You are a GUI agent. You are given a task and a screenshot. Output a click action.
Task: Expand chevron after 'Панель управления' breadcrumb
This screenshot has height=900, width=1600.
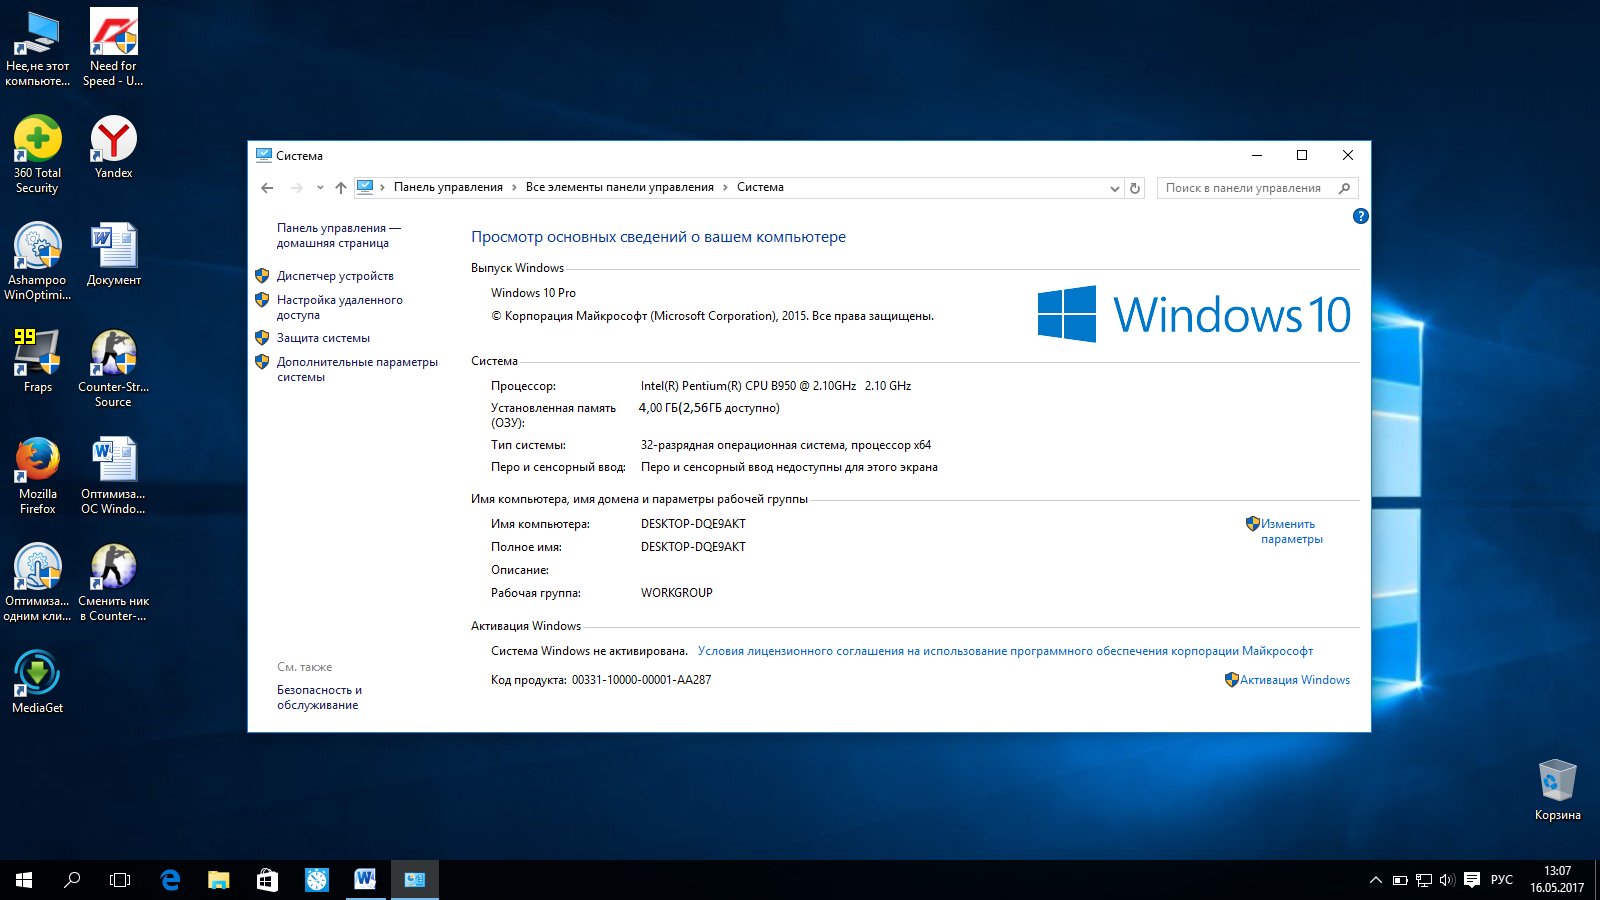point(514,187)
